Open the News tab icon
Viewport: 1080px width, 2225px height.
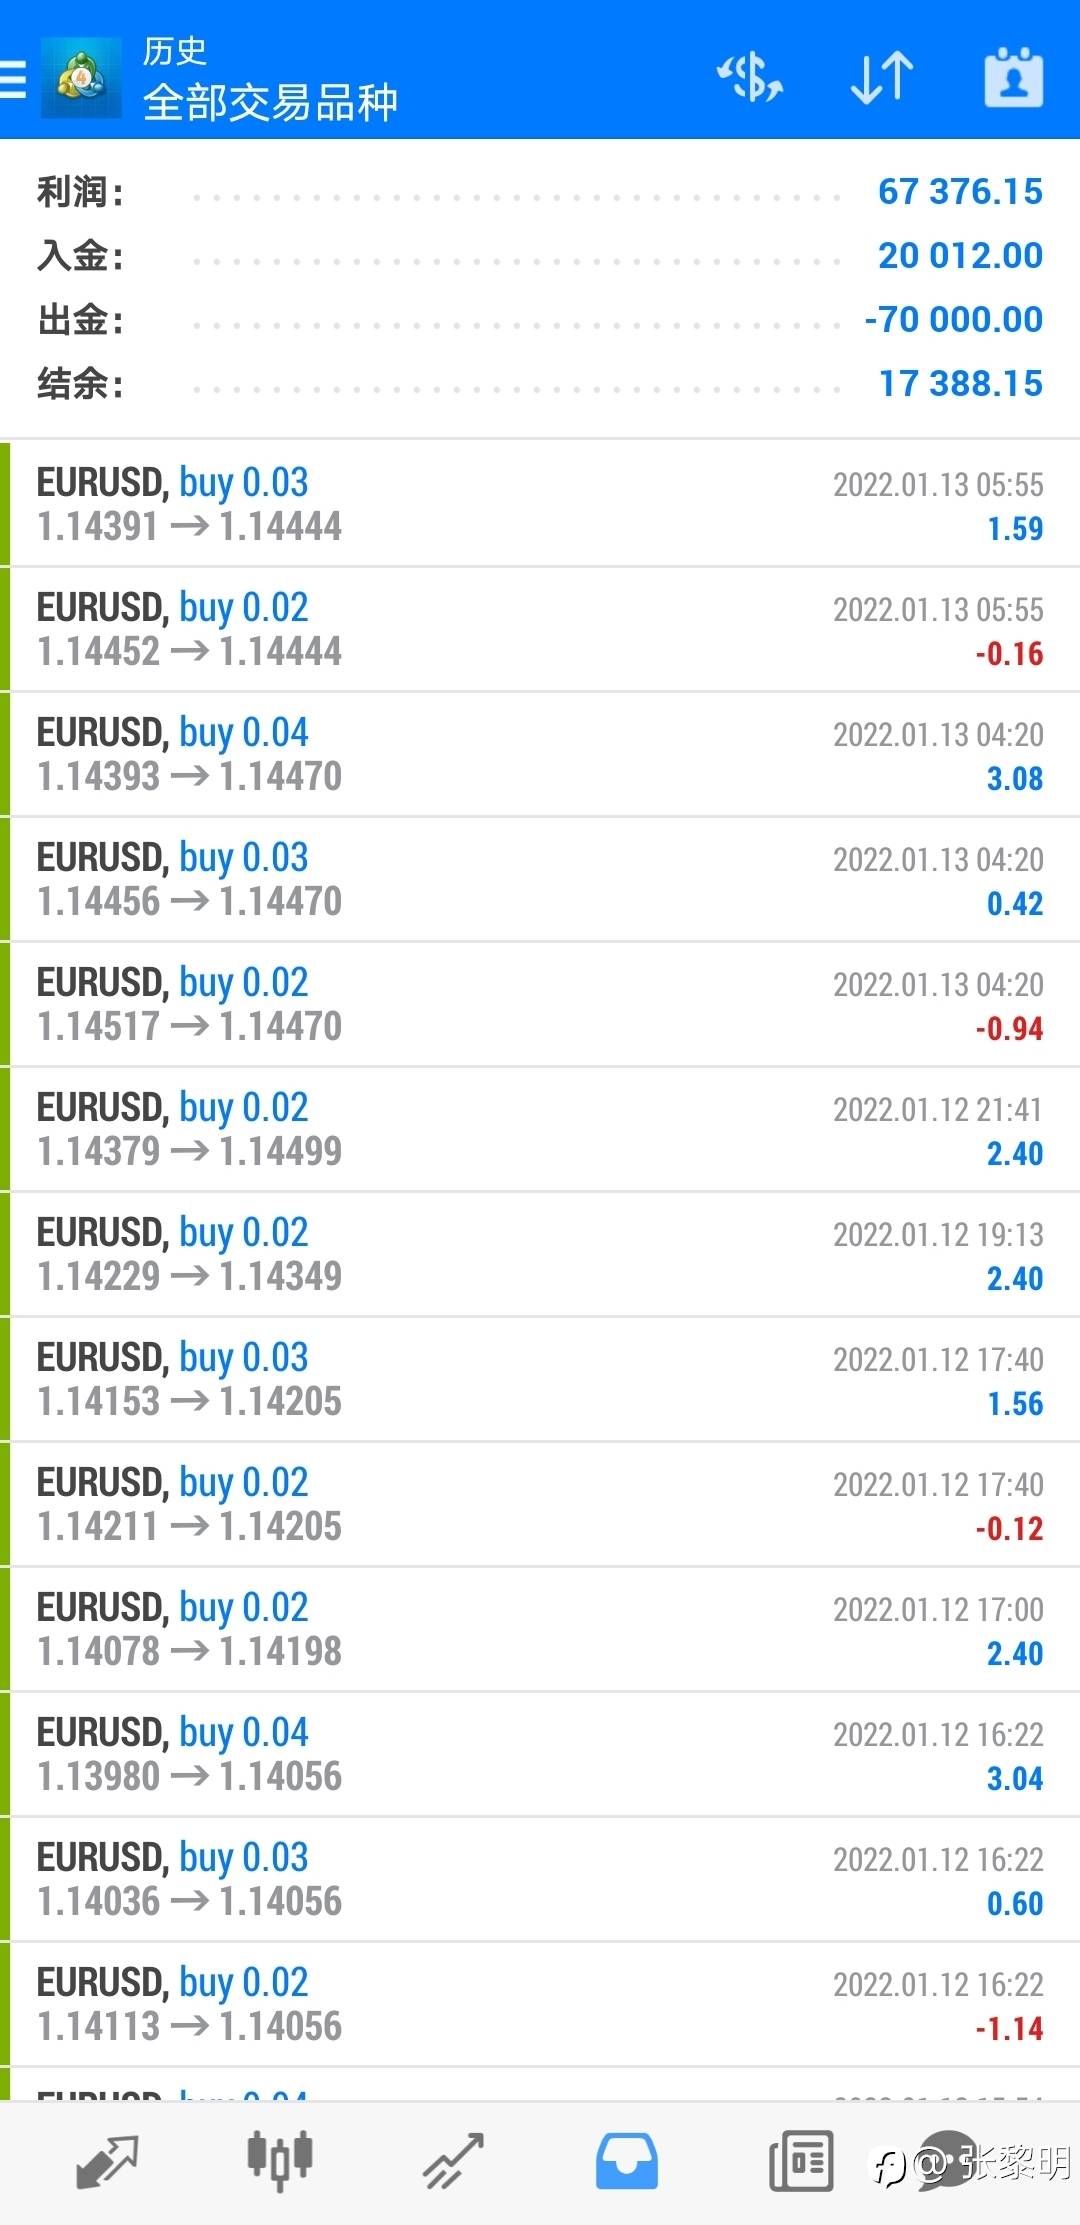pos(801,2162)
